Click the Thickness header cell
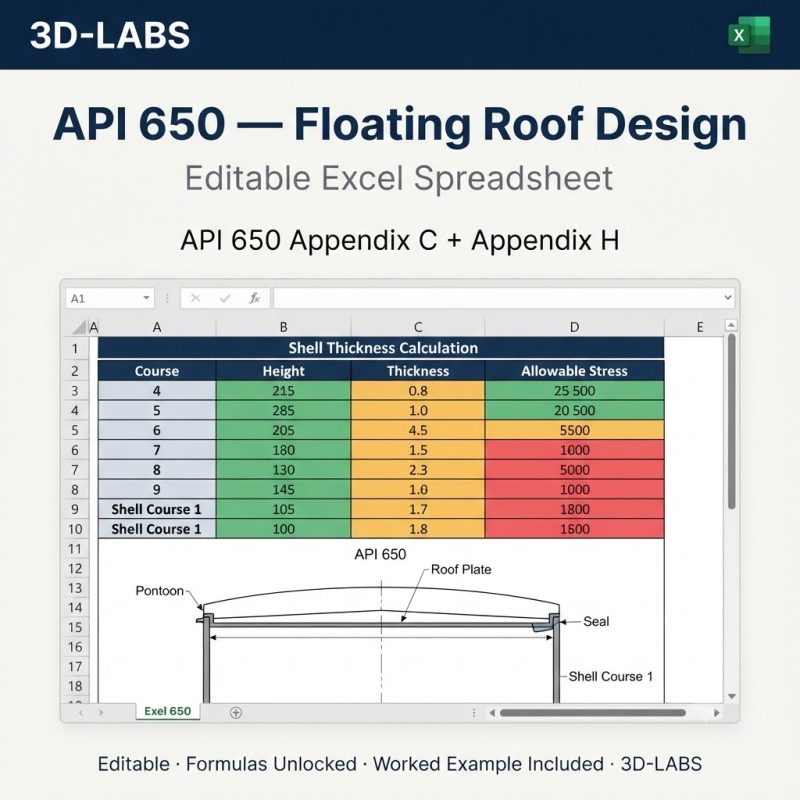800x800 pixels. point(418,371)
